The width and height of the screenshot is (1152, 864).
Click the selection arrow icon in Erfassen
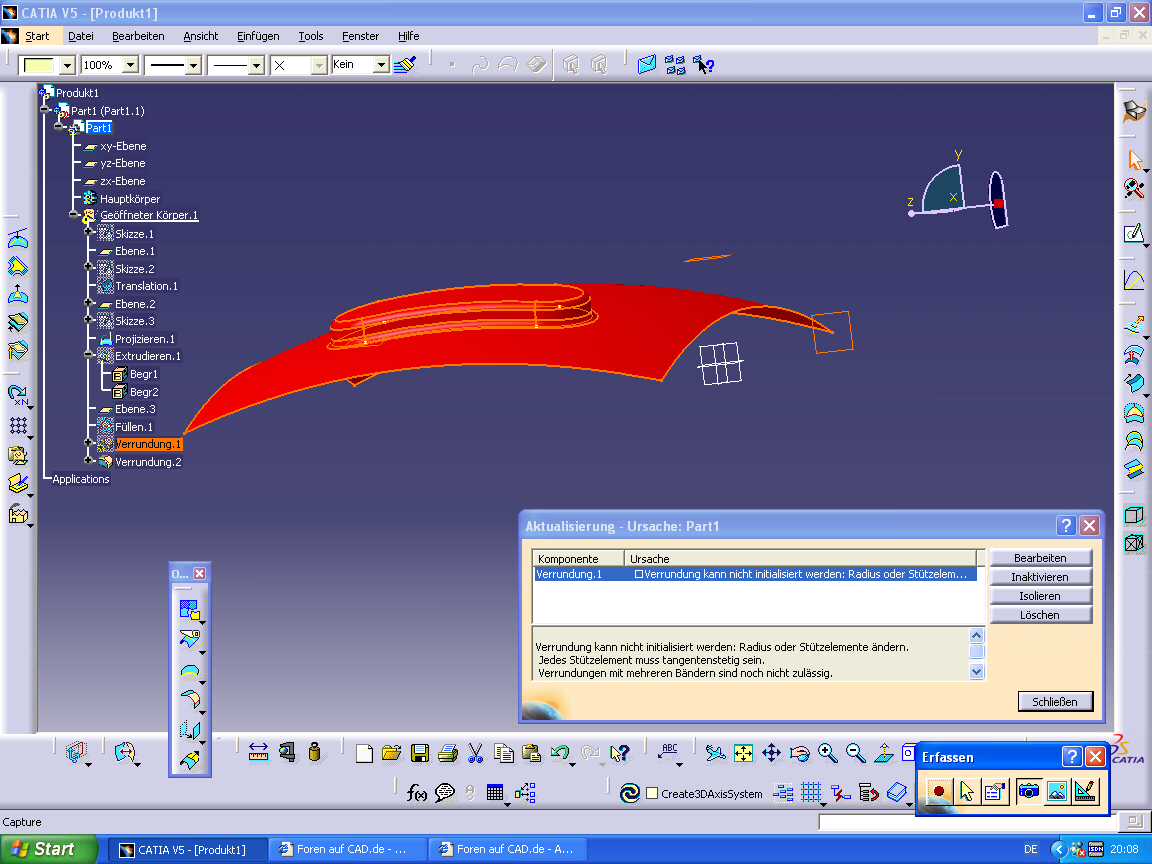[966, 791]
